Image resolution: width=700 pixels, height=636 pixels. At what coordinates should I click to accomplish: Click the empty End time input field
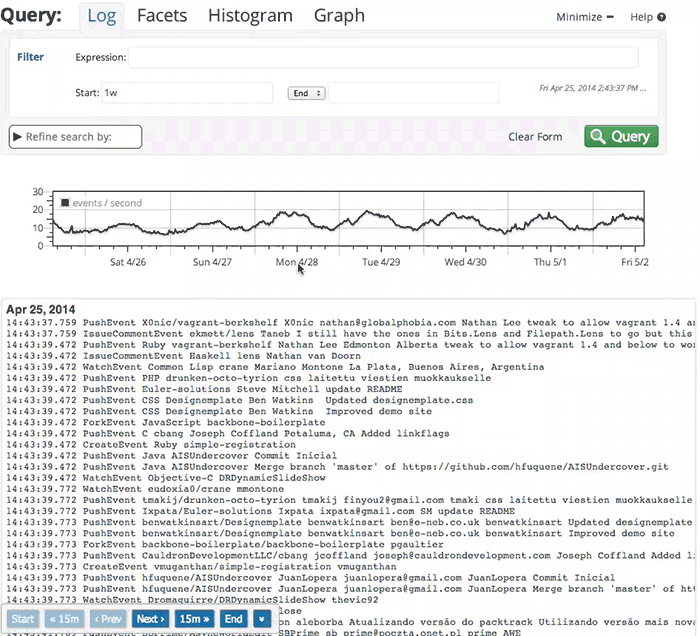(x=413, y=93)
